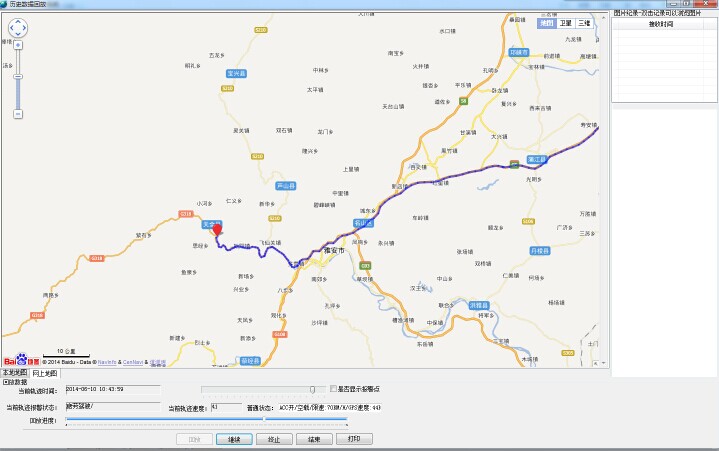
Task: Click the 雅安市 city name on the map
Action: [334, 250]
